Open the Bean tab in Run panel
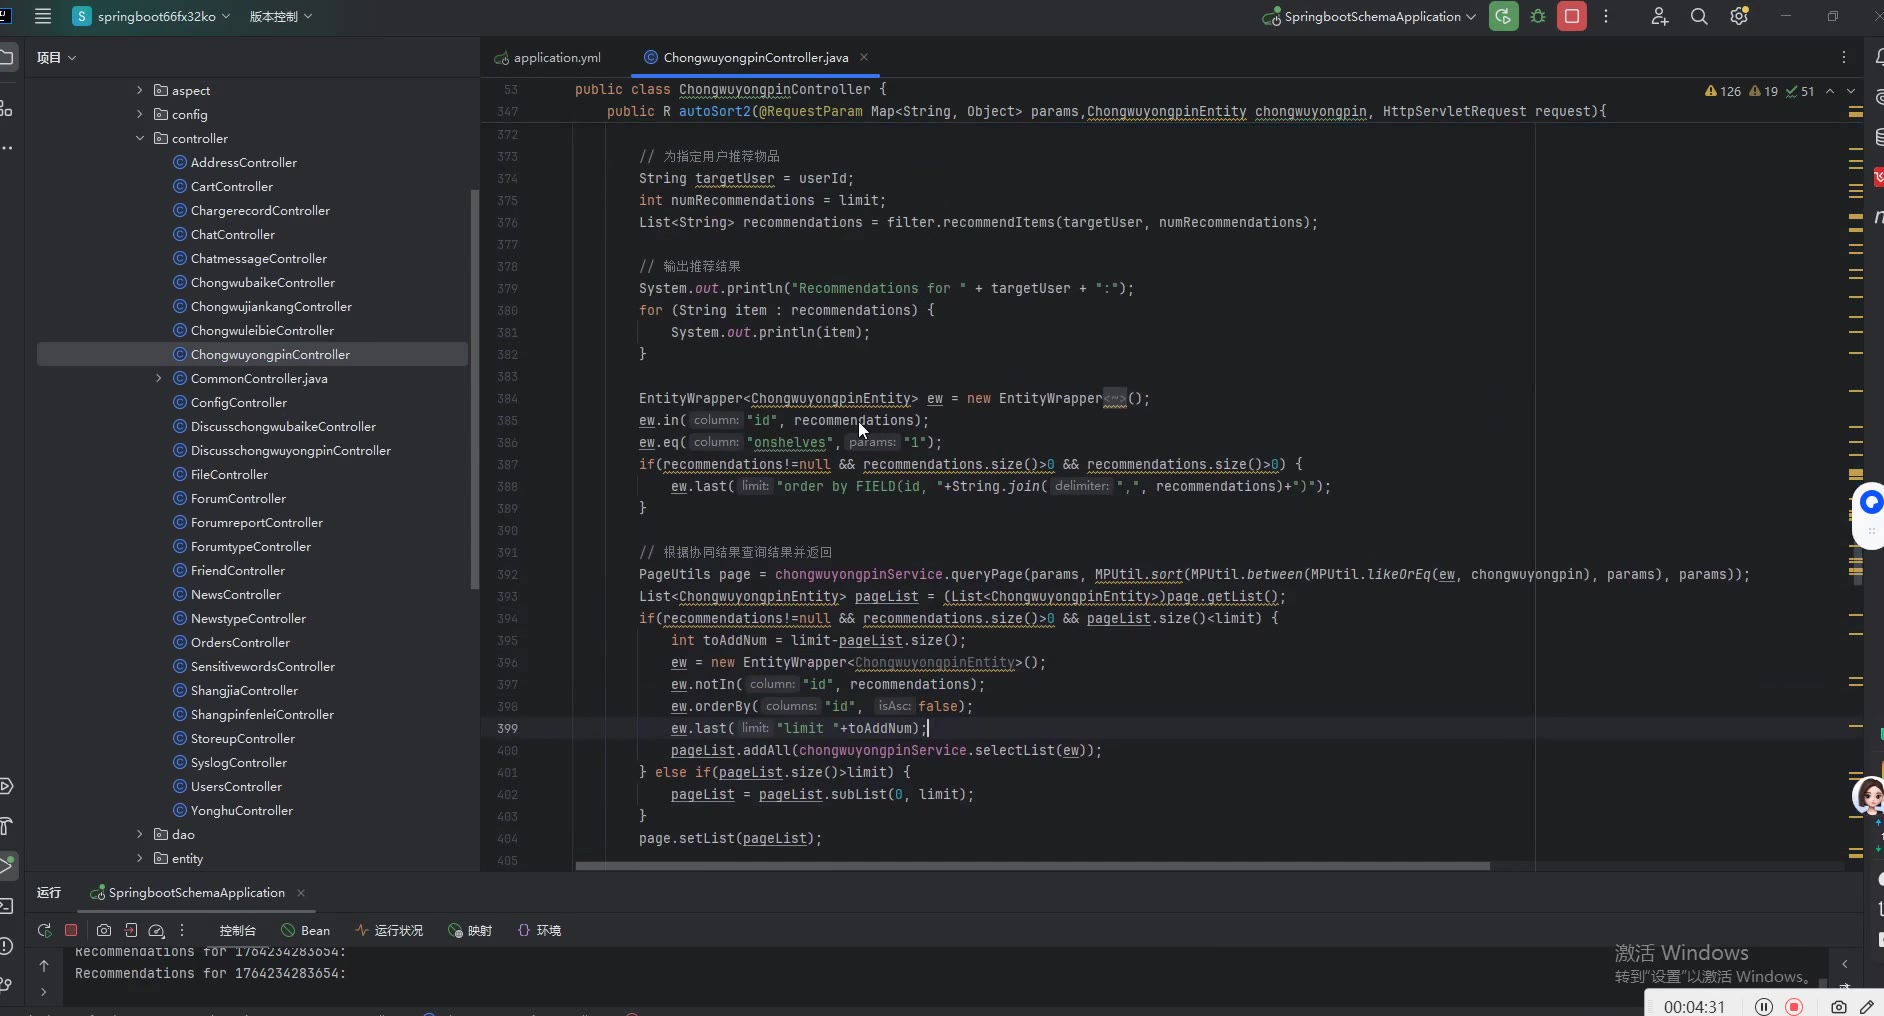The width and height of the screenshot is (1884, 1016). point(306,931)
